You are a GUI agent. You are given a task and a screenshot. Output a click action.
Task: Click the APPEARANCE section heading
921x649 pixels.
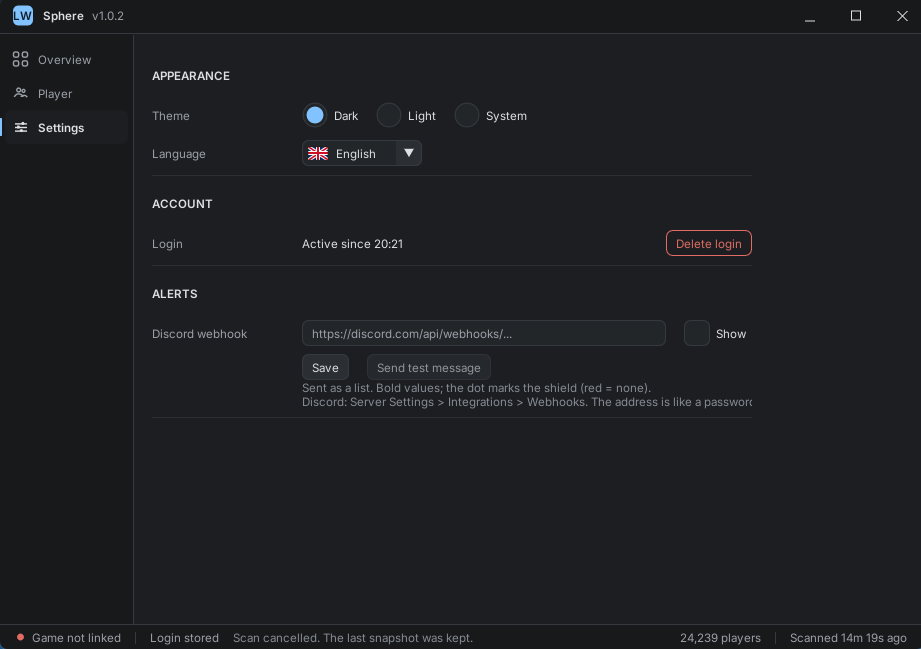[x=191, y=76]
